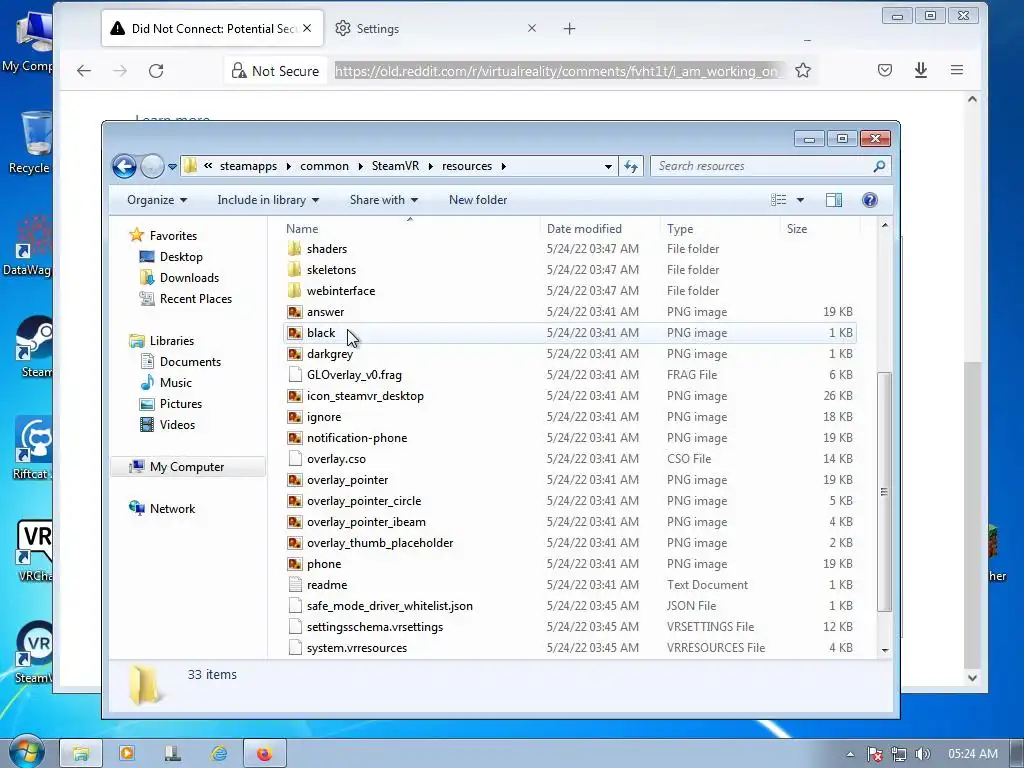This screenshot has width=1024, height=768.
Task: Sort by the Date modified column header
Action: [601, 229]
